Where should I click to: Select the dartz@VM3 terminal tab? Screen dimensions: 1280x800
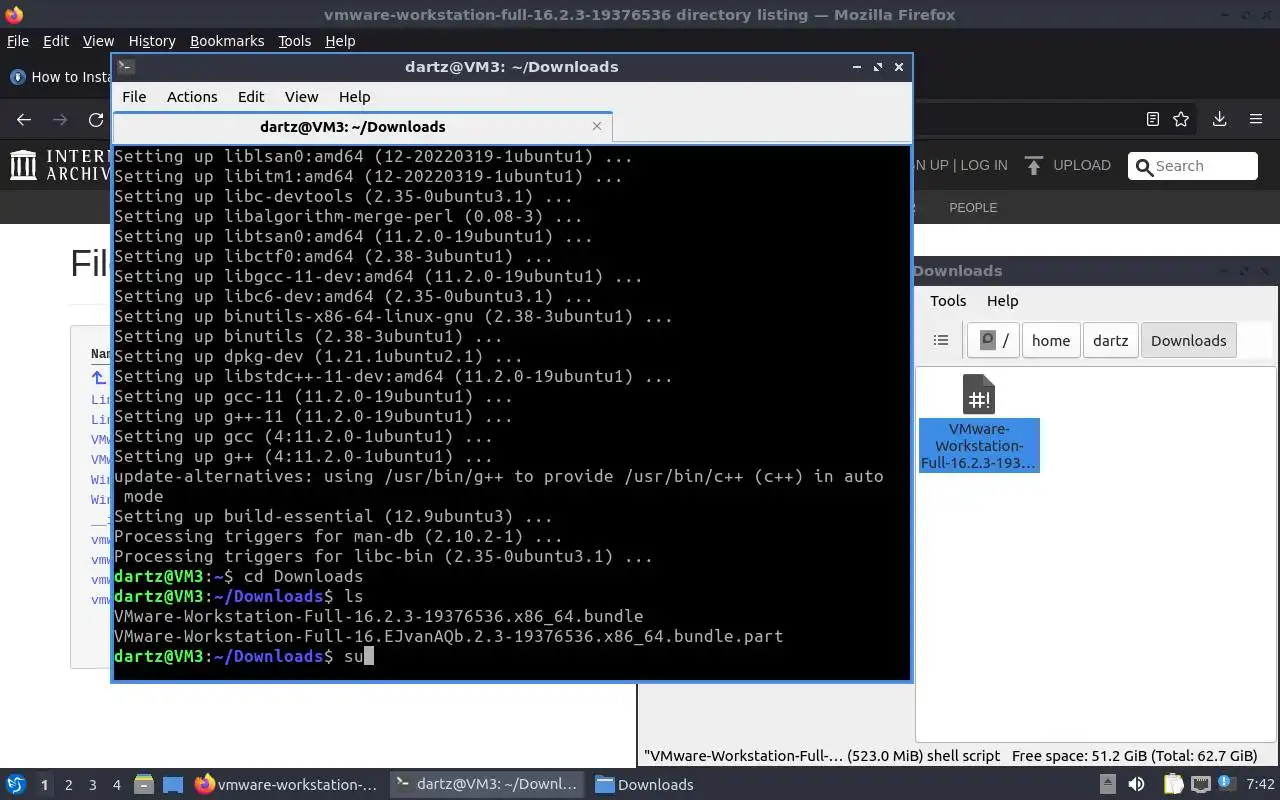click(362, 126)
